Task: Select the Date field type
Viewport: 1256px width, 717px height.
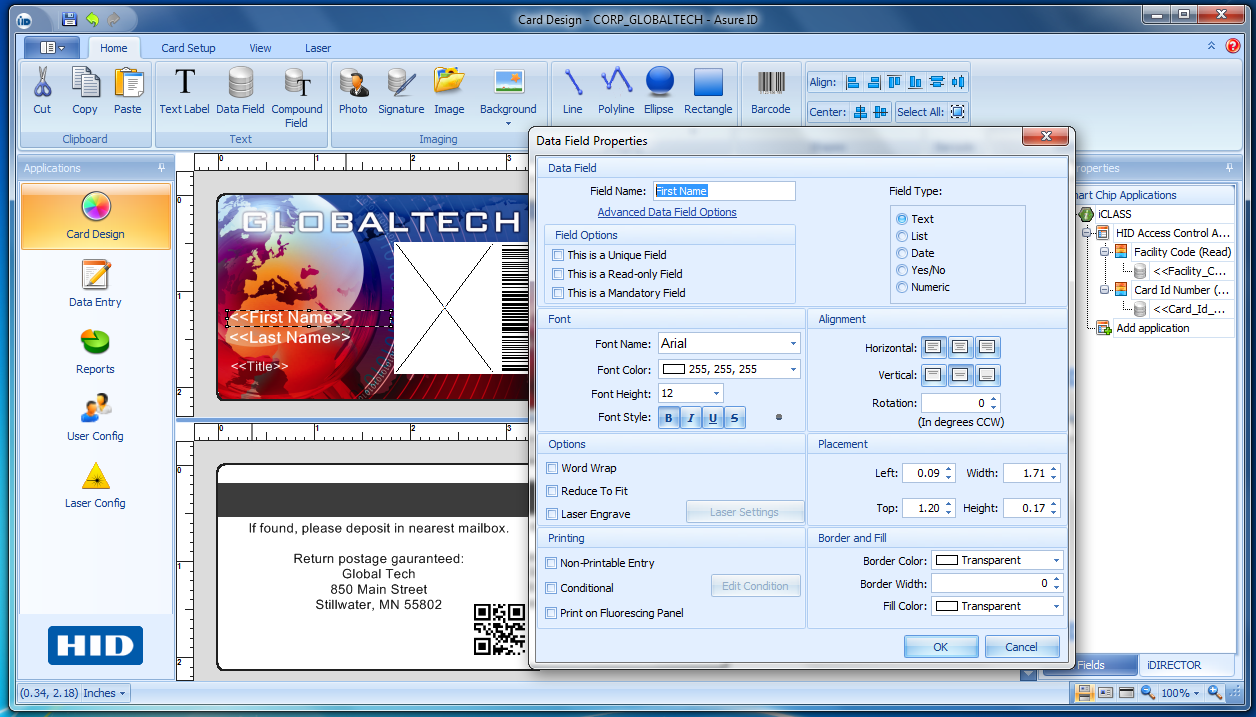Action: tap(902, 254)
